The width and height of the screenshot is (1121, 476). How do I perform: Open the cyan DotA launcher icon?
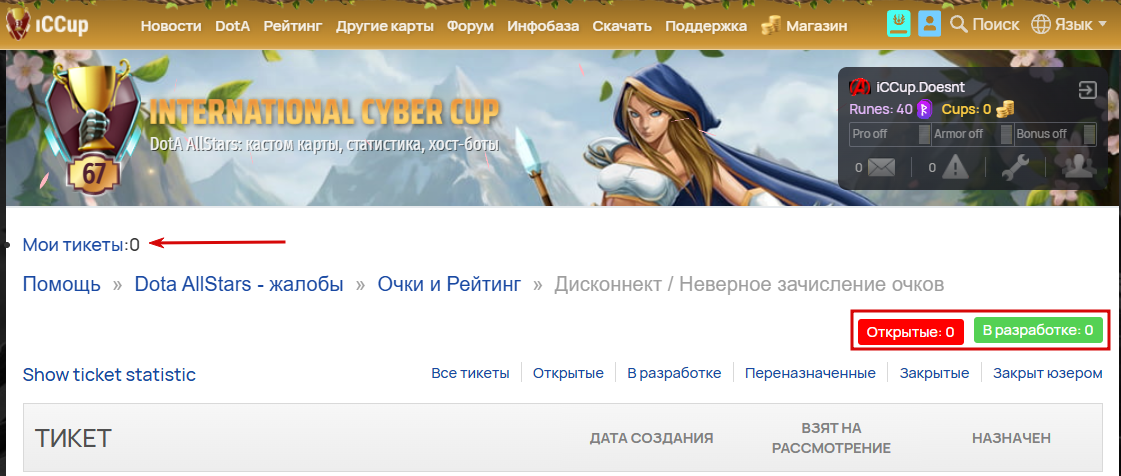click(x=899, y=24)
